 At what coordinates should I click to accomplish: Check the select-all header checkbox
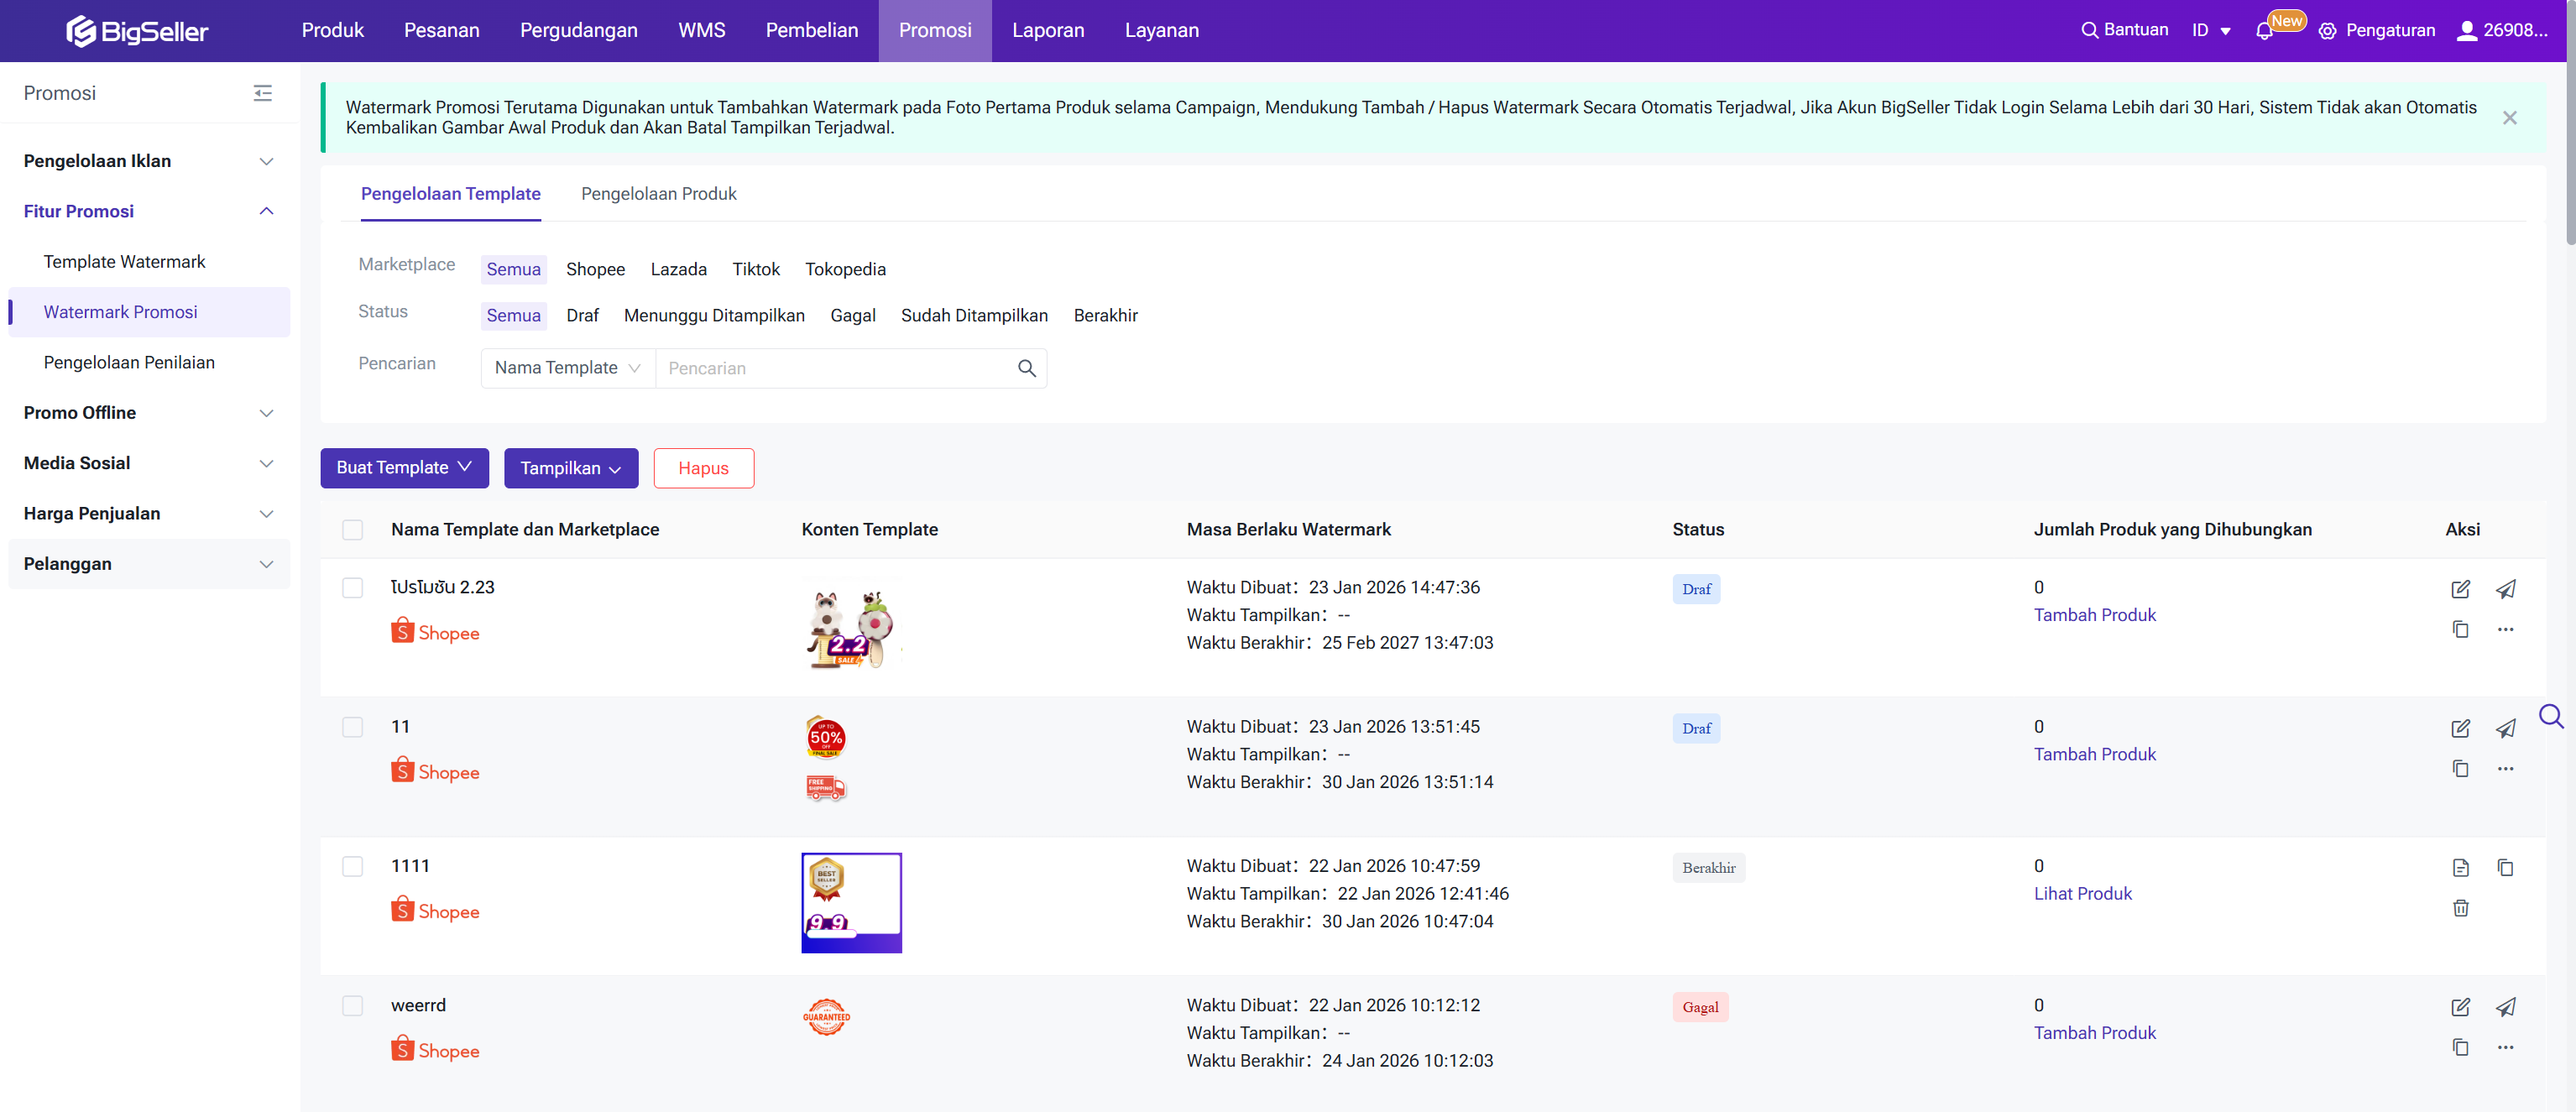pyautogui.click(x=353, y=530)
